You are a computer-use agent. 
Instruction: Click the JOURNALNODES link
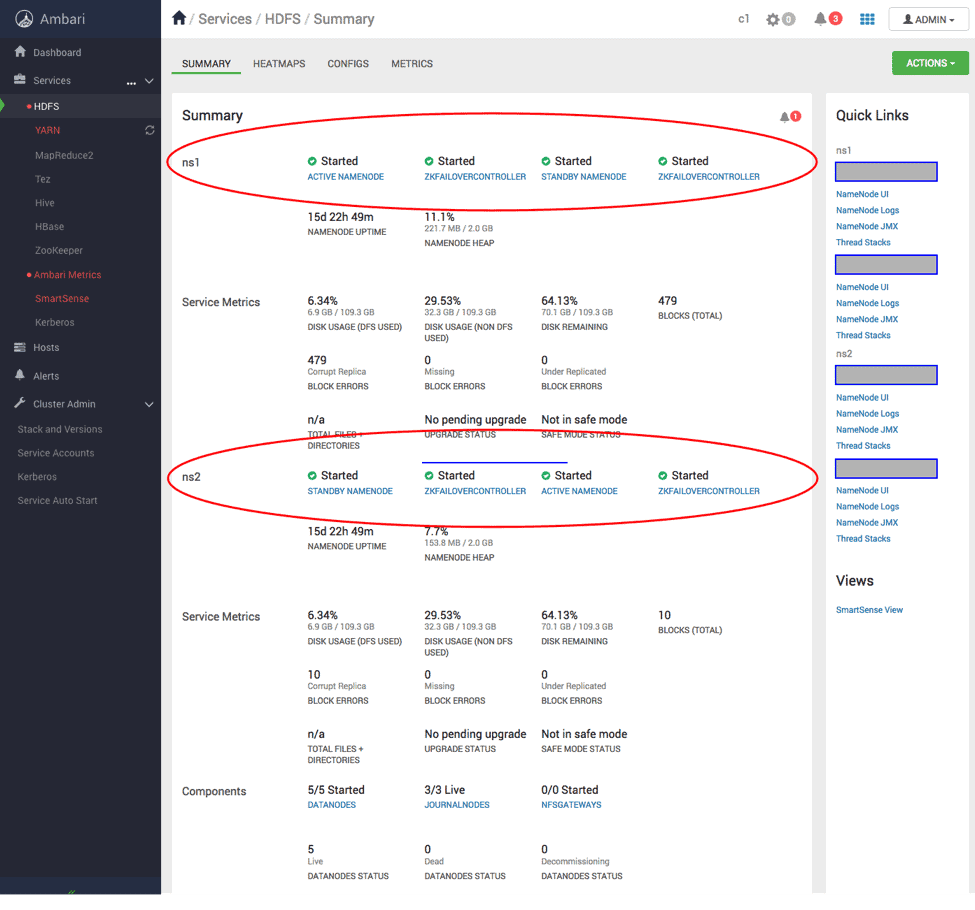click(x=457, y=805)
